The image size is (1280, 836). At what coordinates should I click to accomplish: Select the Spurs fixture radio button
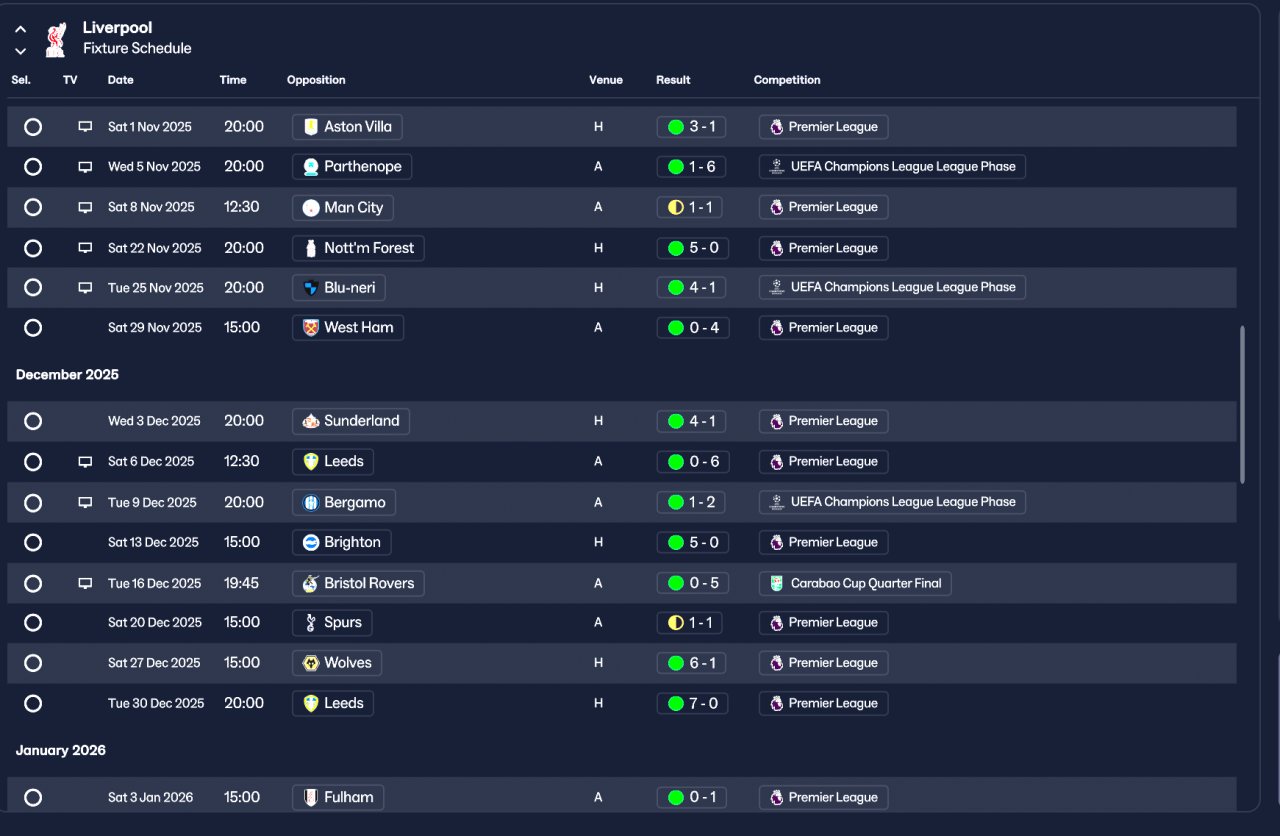33,623
